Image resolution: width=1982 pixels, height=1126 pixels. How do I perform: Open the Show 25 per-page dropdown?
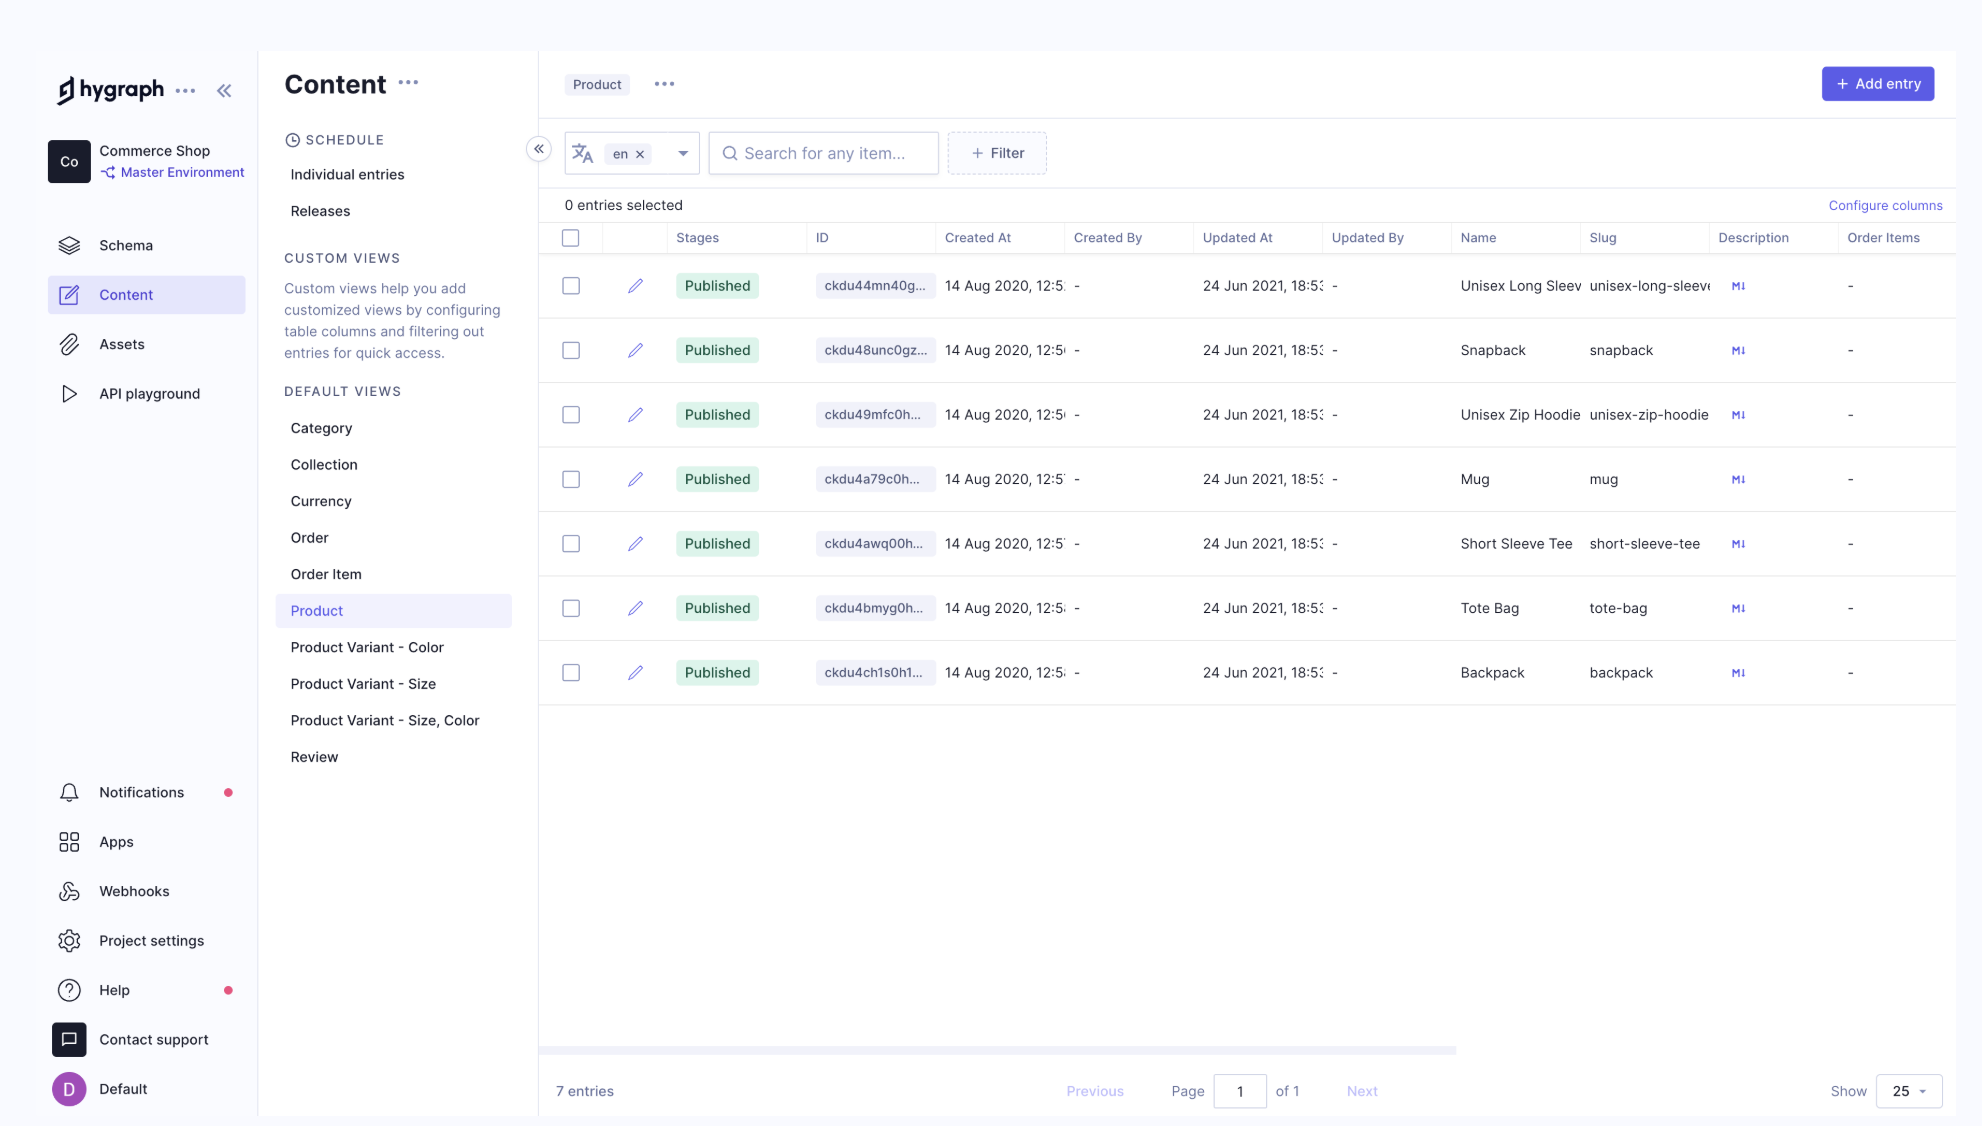[1908, 1091]
